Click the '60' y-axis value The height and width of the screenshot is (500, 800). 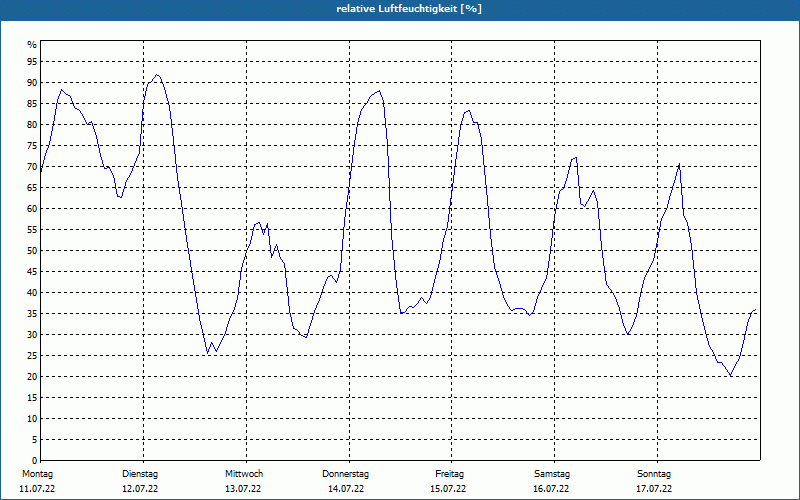coord(32,209)
